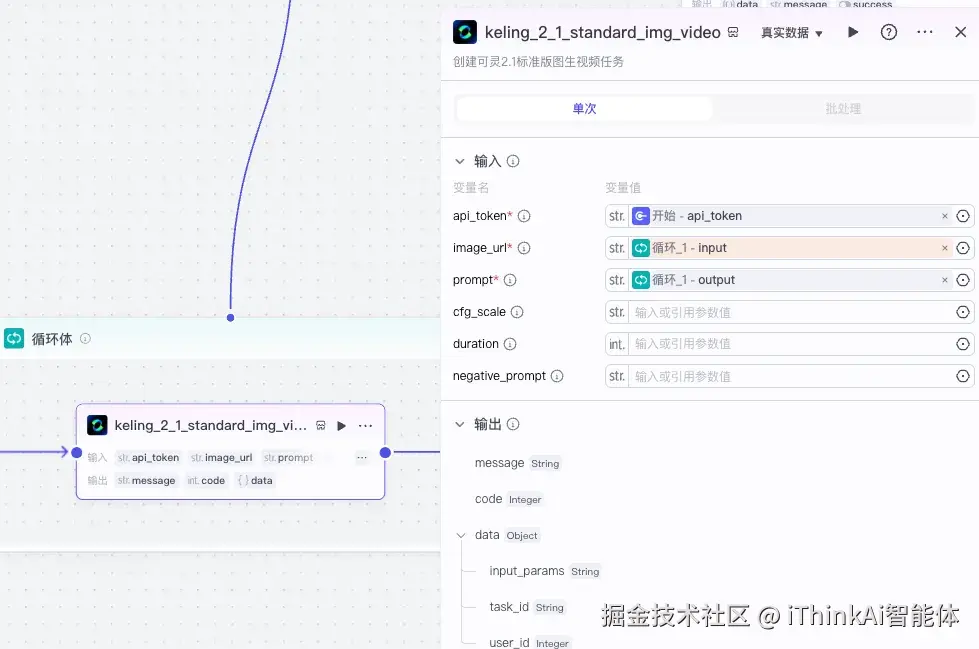979x649 pixels.
Task: Open the help question mark icon
Action: tap(888, 32)
